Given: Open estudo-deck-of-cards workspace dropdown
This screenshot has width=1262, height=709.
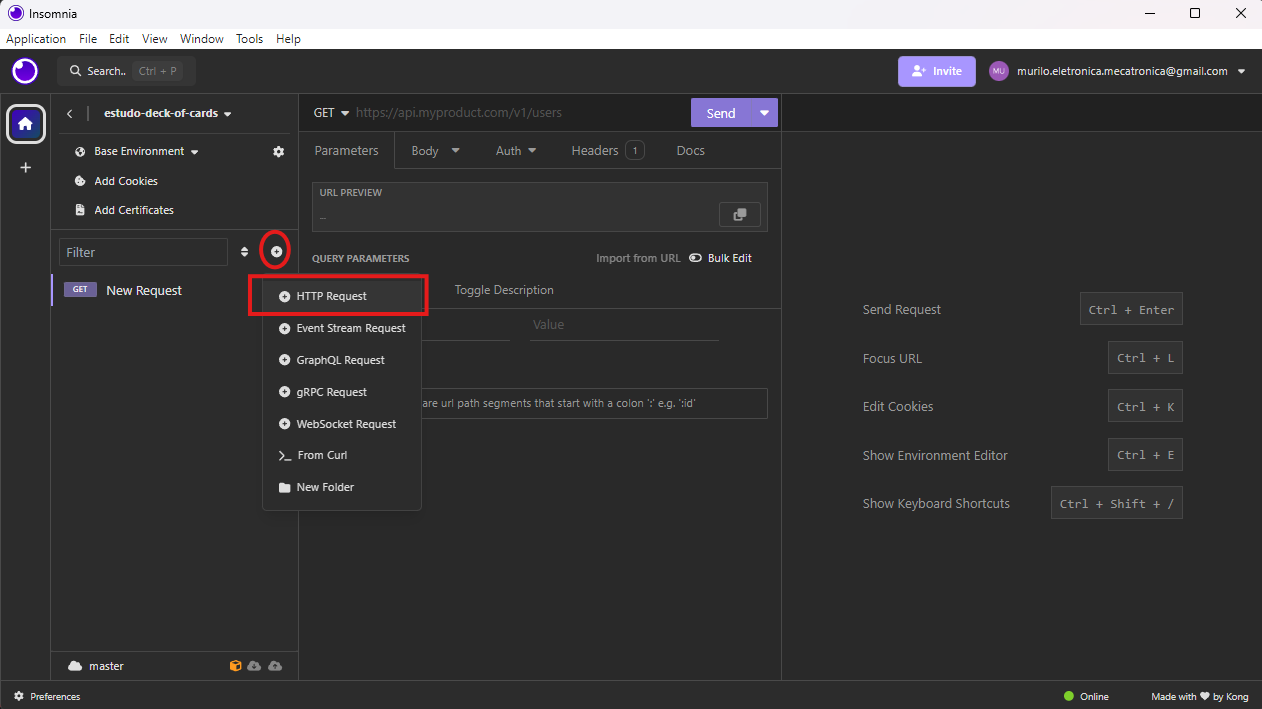Looking at the screenshot, I should [x=168, y=114].
